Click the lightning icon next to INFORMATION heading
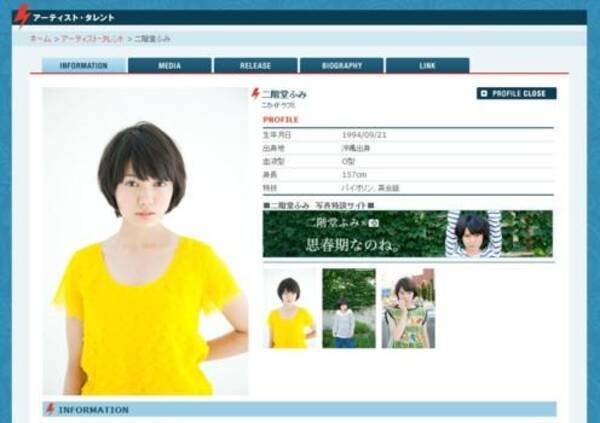This screenshot has height=423, width=600. (50, 409)
